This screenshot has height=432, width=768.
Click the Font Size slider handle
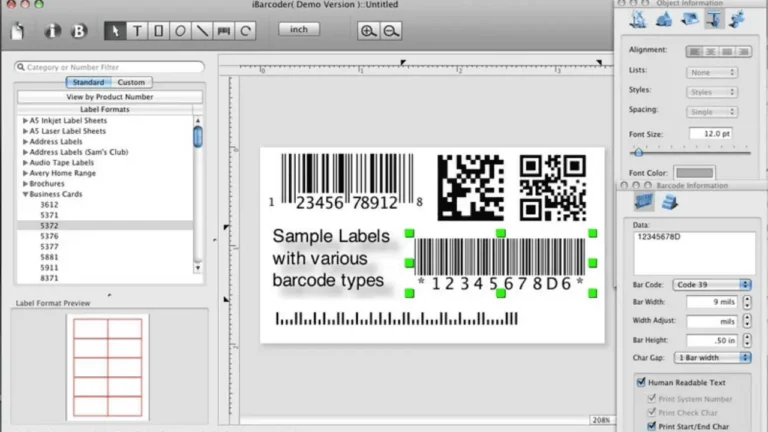pyautogui.click(x=638, y=152)
